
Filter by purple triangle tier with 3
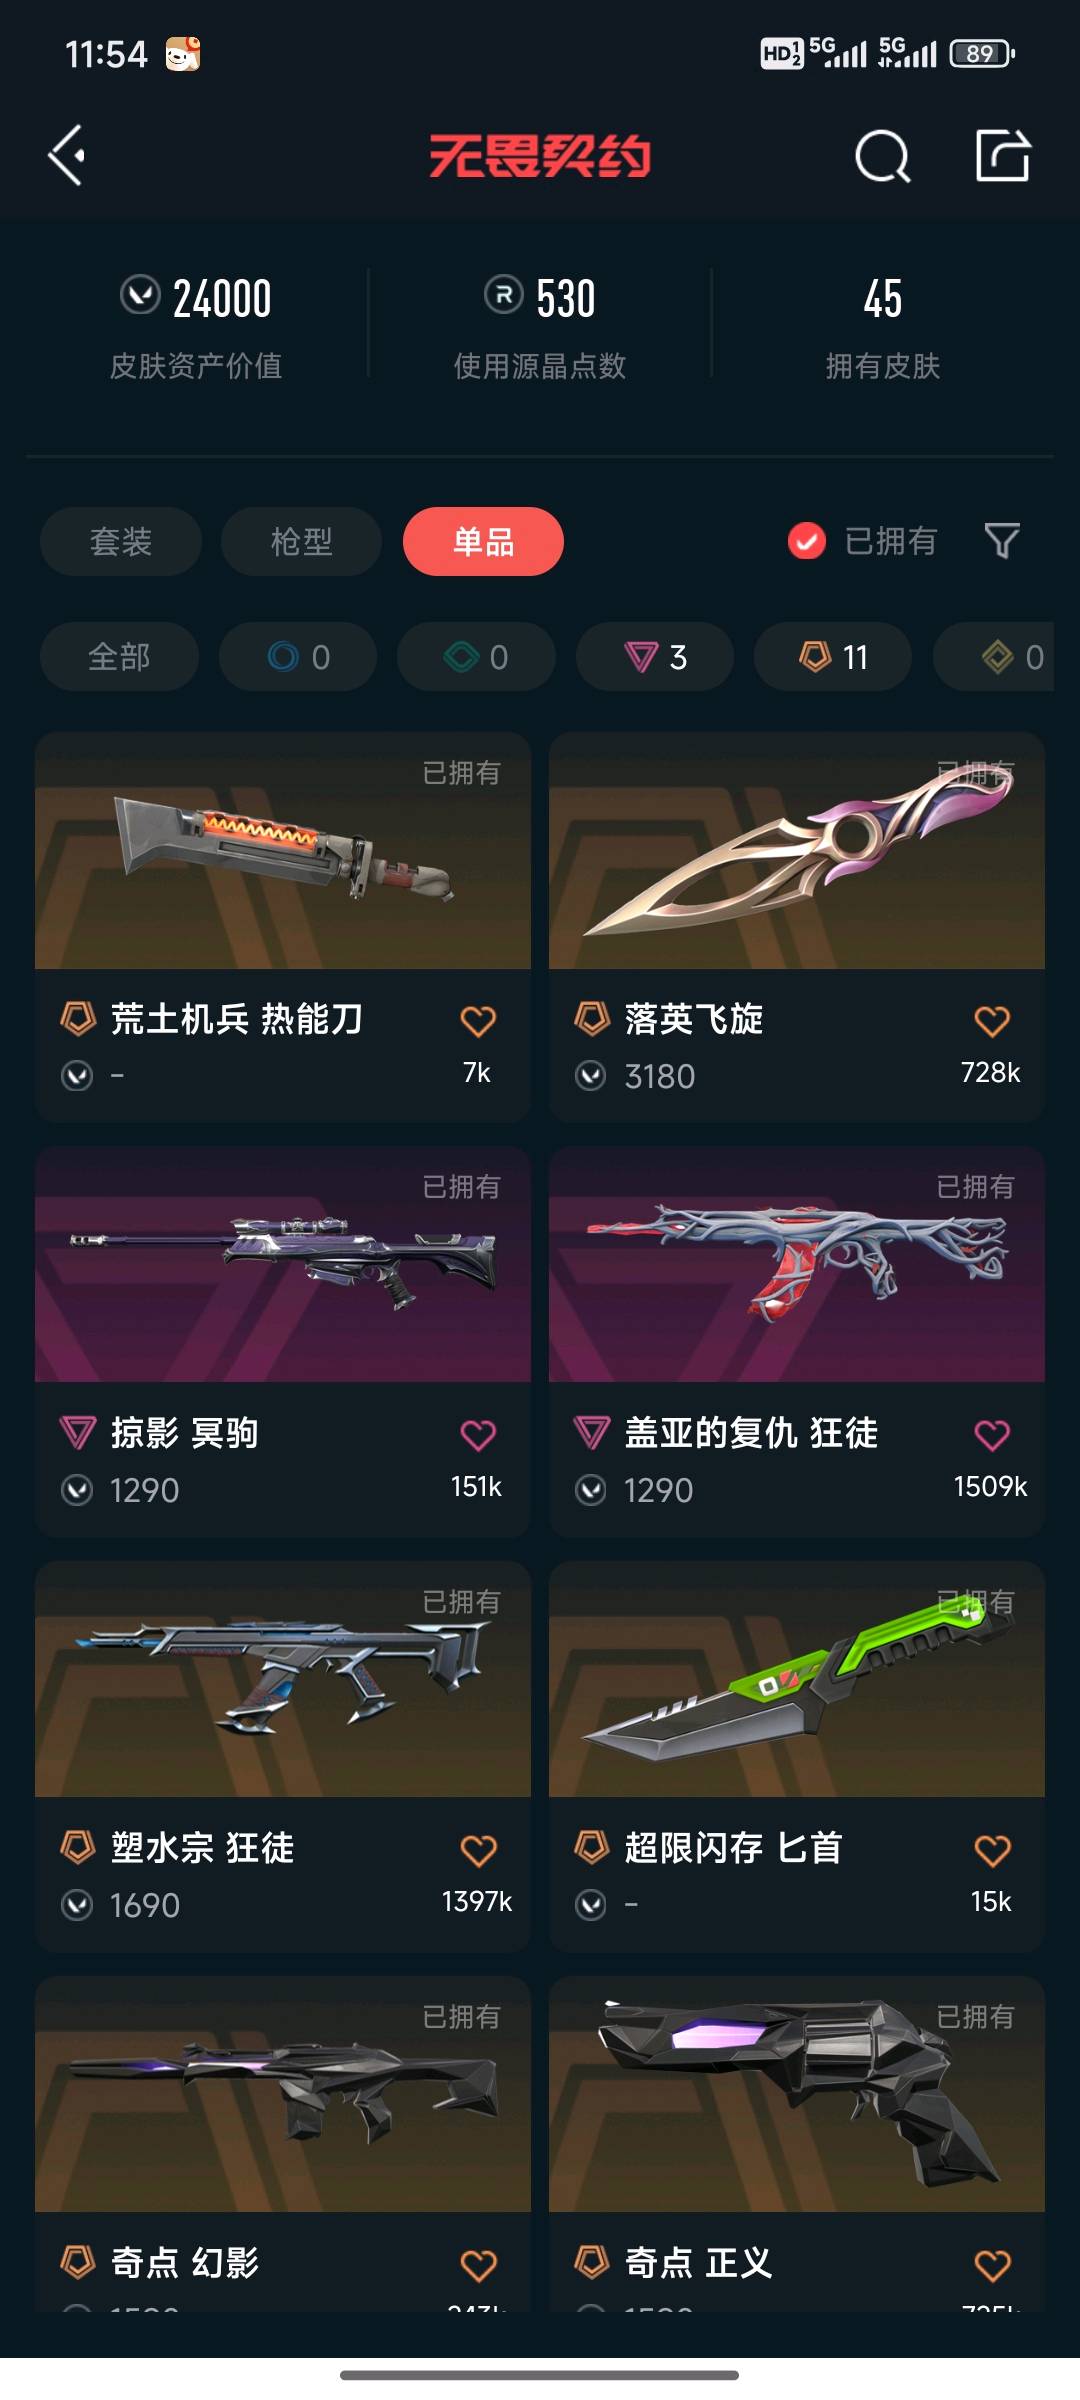(x=655, y=657)
